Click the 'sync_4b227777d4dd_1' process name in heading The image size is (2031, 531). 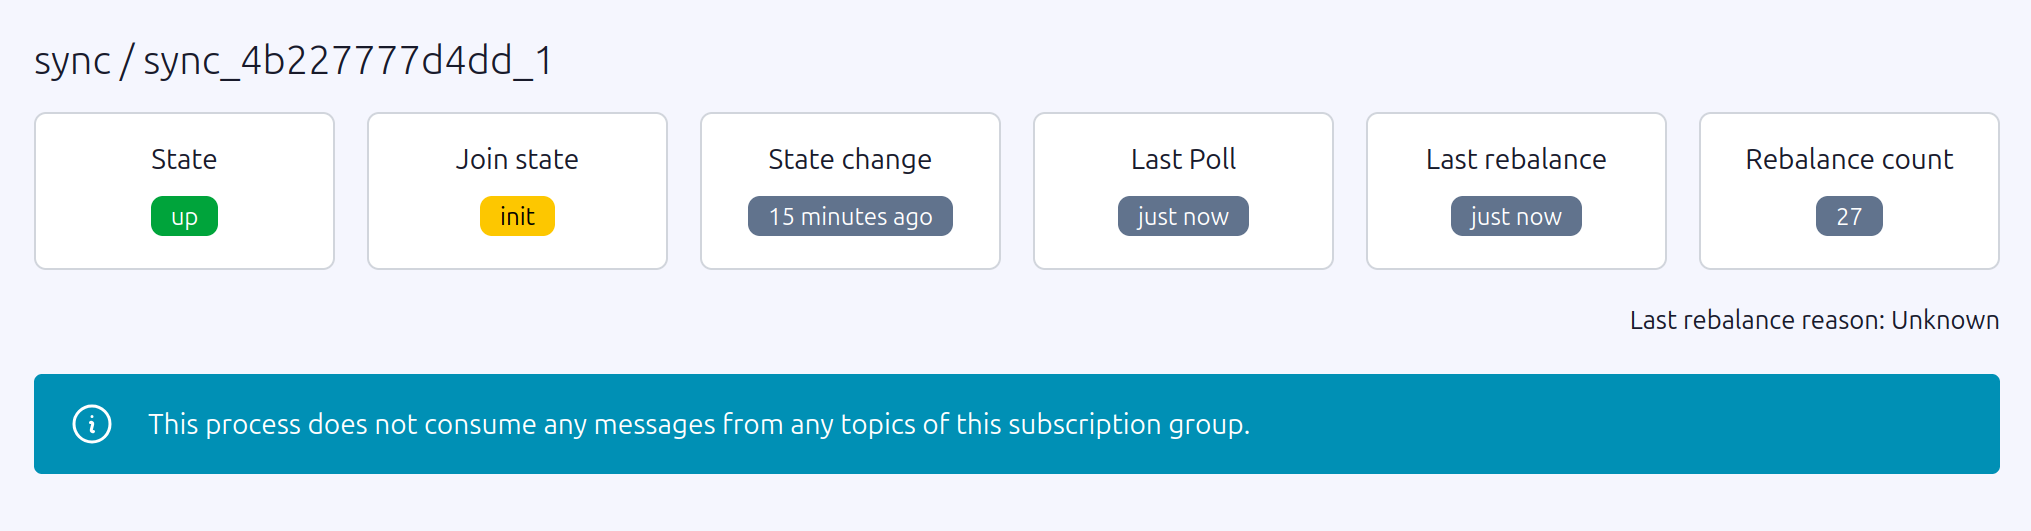(348, 62)
